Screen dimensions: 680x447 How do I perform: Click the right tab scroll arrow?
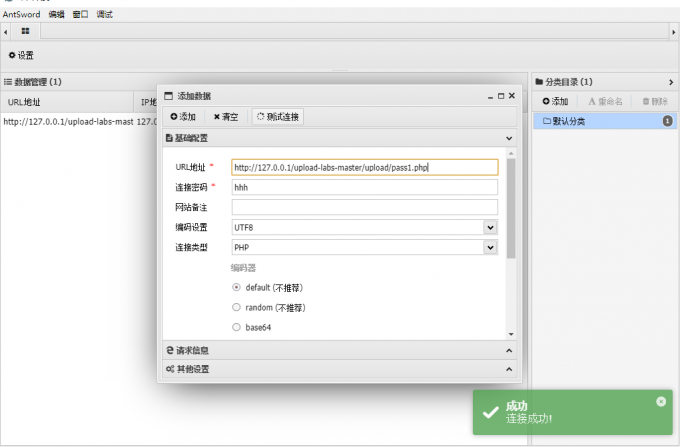[673, 32]
